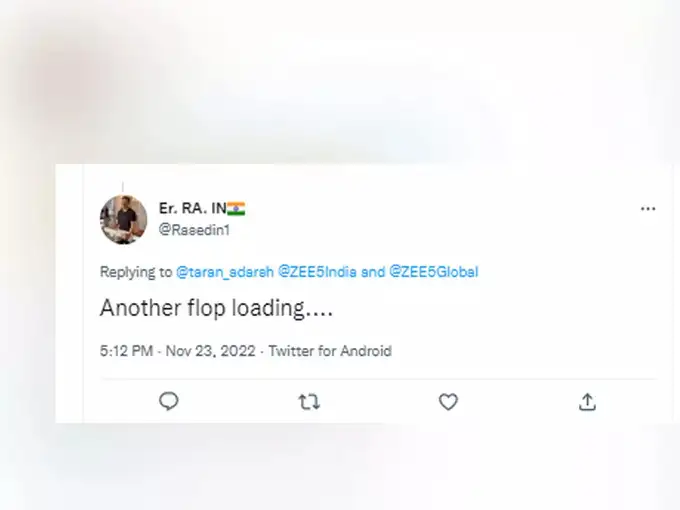Click the word 'and' between mentions
The image size is (680, 510).
tap(372, 271)
